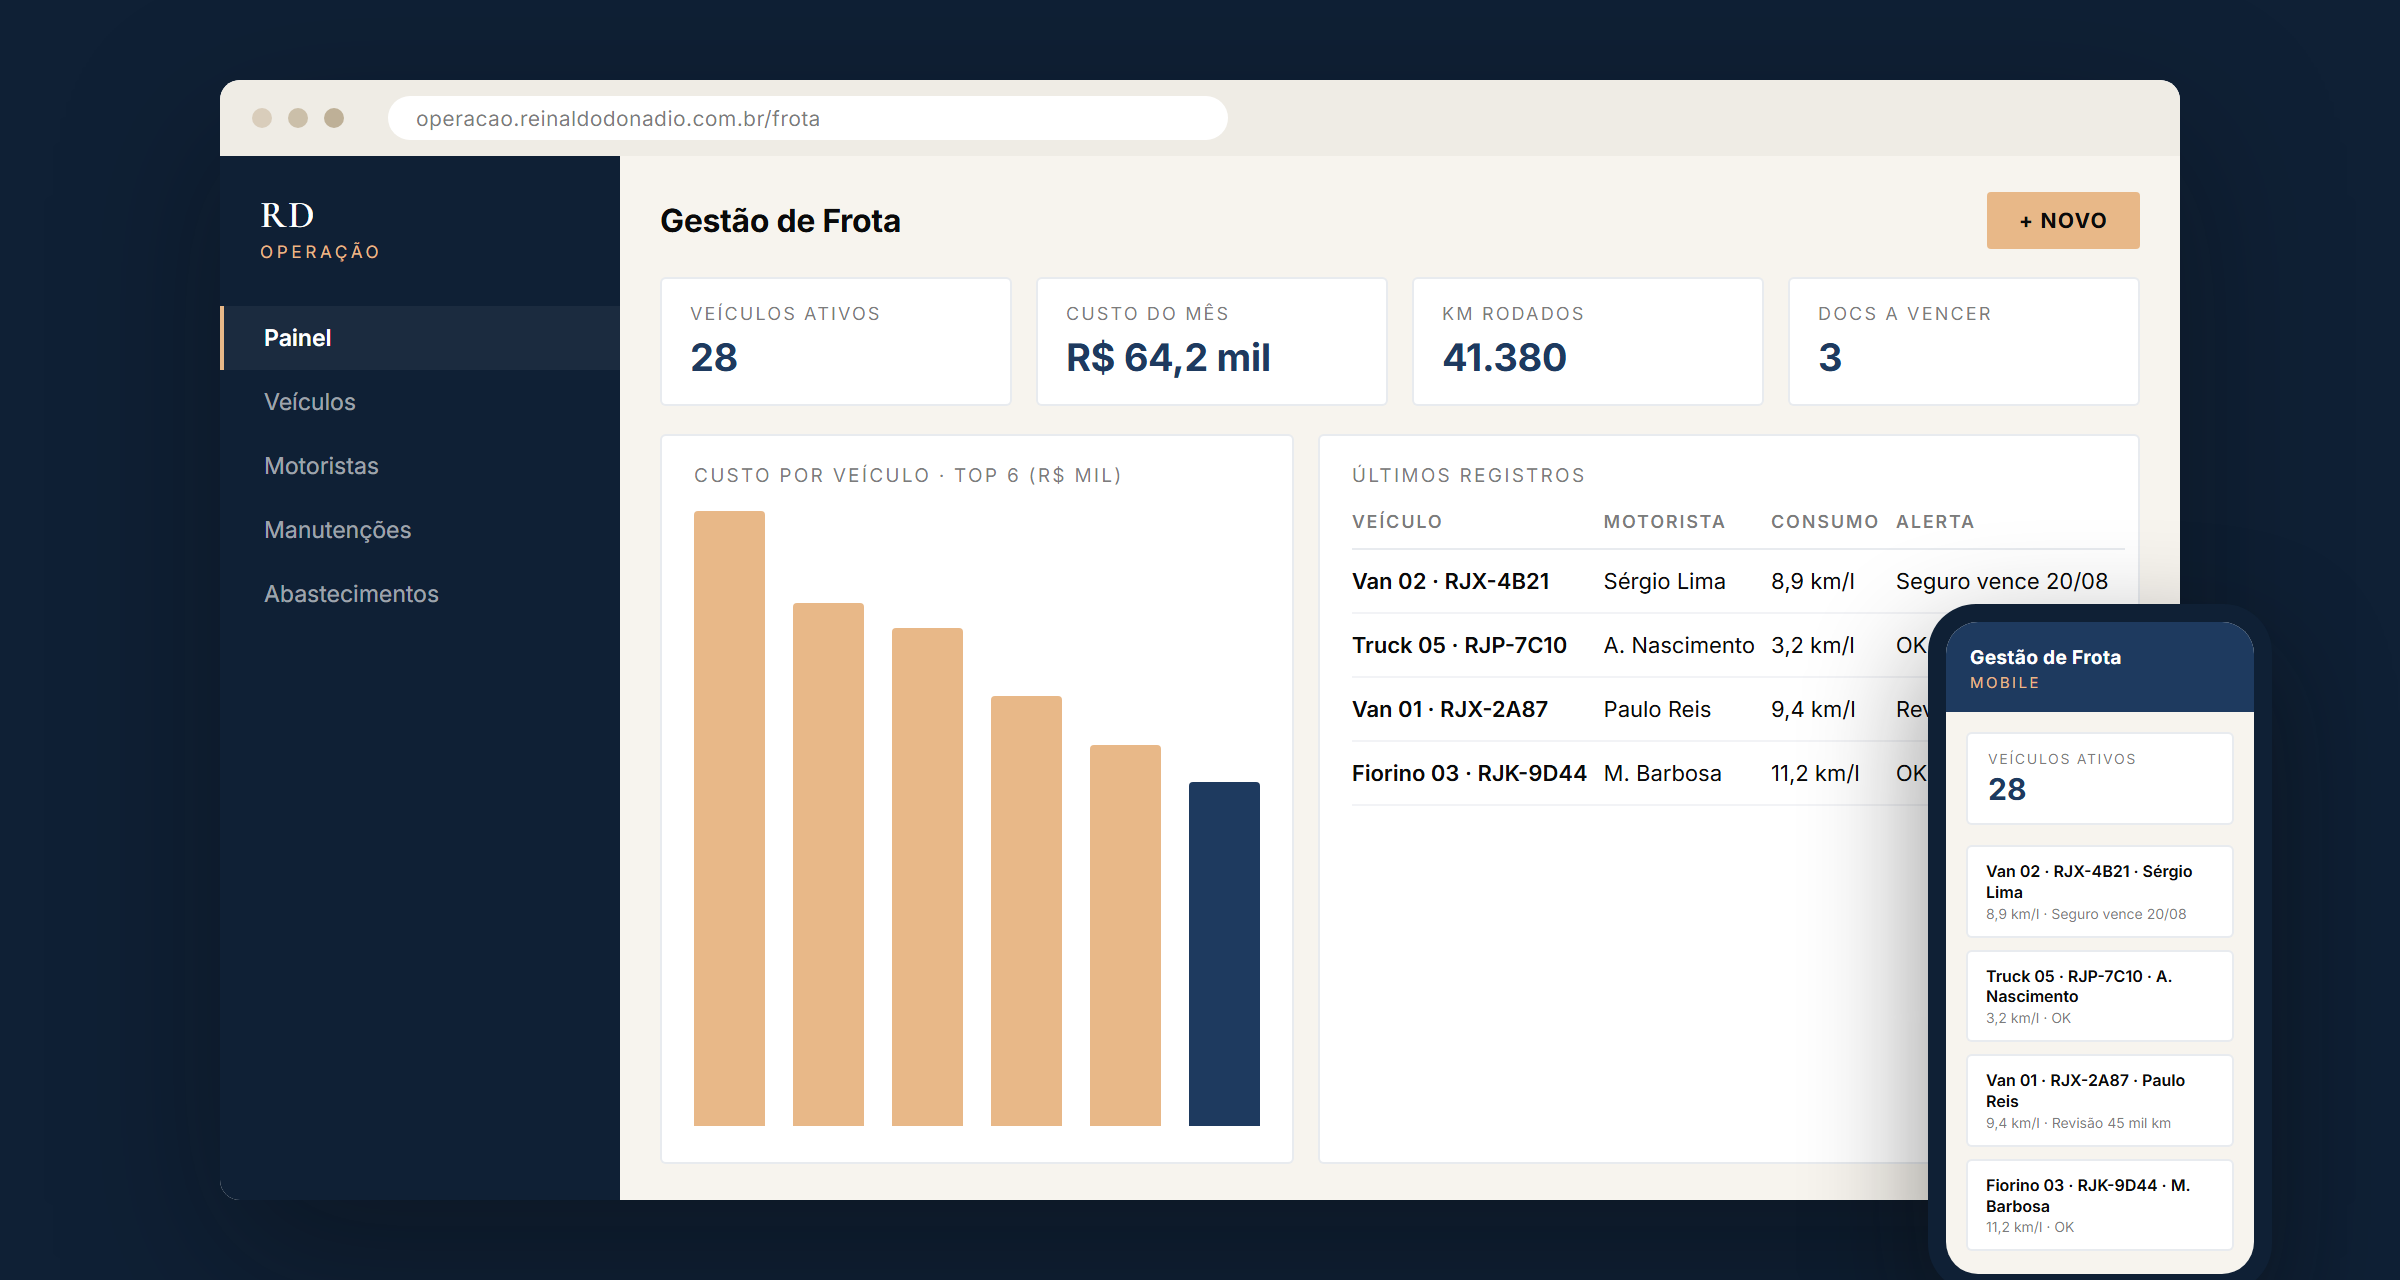Select table row Fiorino 03 · RJK-9D44
The image size is (2400, 1280).
click(x=1640, y=774)
